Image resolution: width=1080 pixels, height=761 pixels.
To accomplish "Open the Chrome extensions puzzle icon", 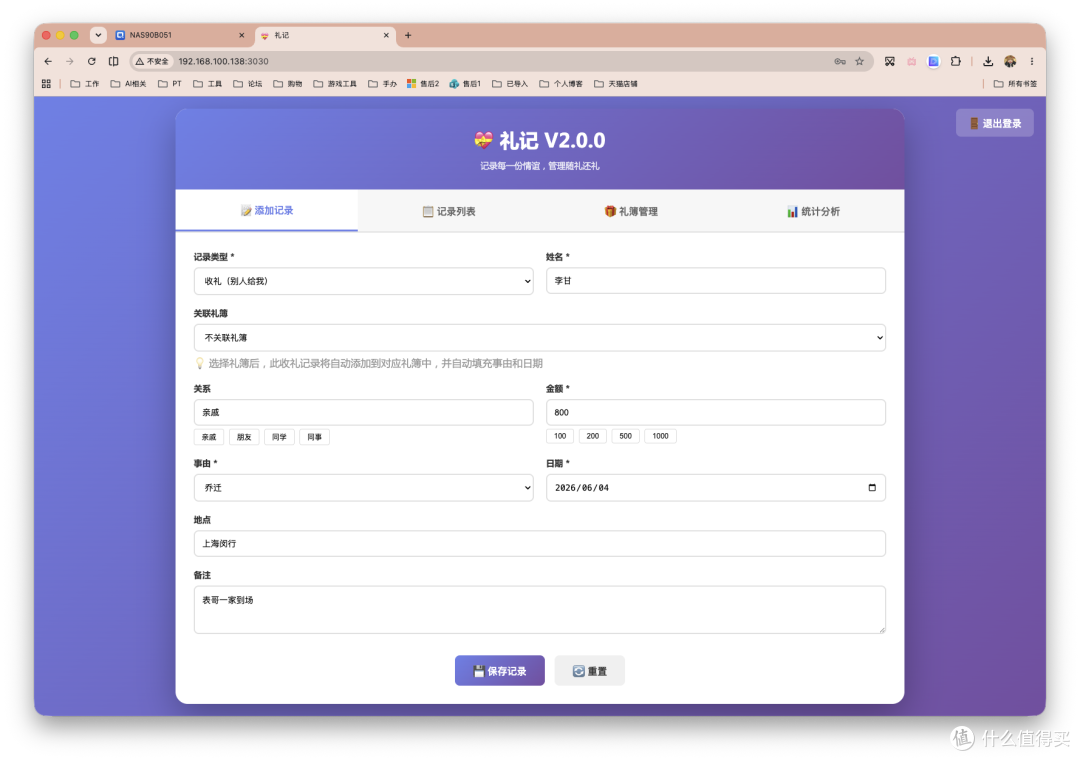I will point(955,61).
